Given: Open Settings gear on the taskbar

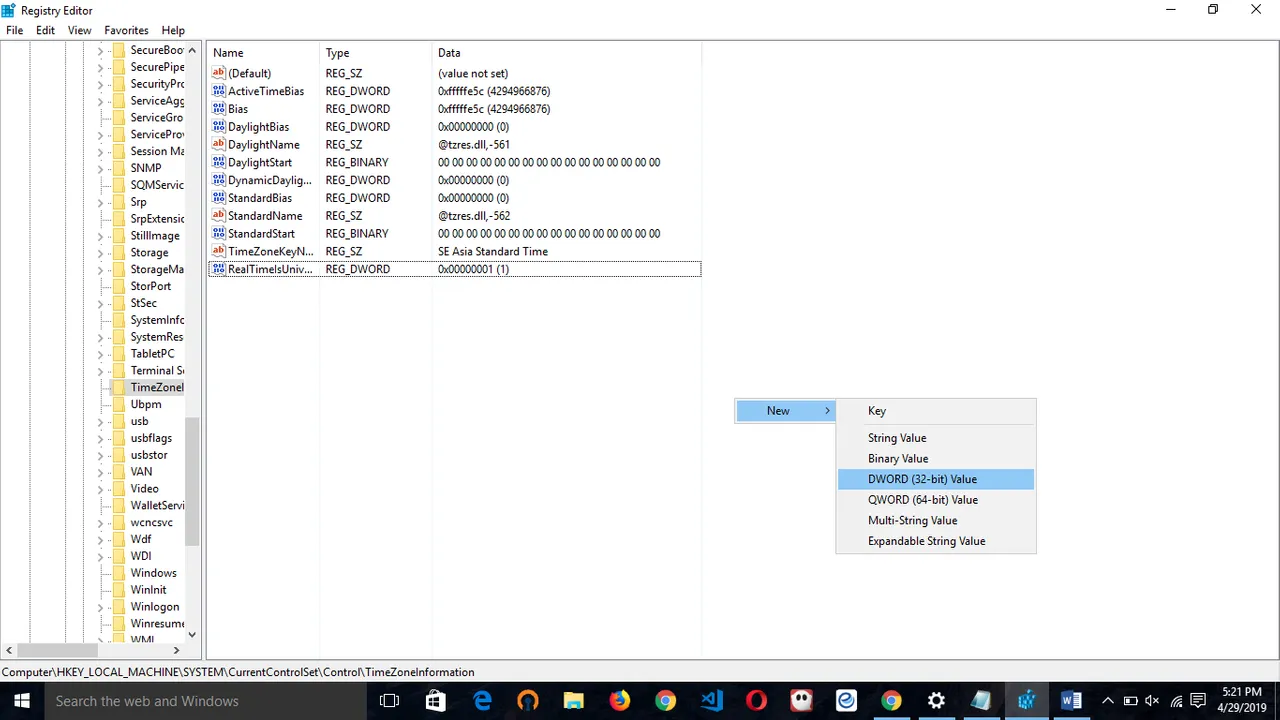Looking at the screenshot, I should [x=935, y=701].
